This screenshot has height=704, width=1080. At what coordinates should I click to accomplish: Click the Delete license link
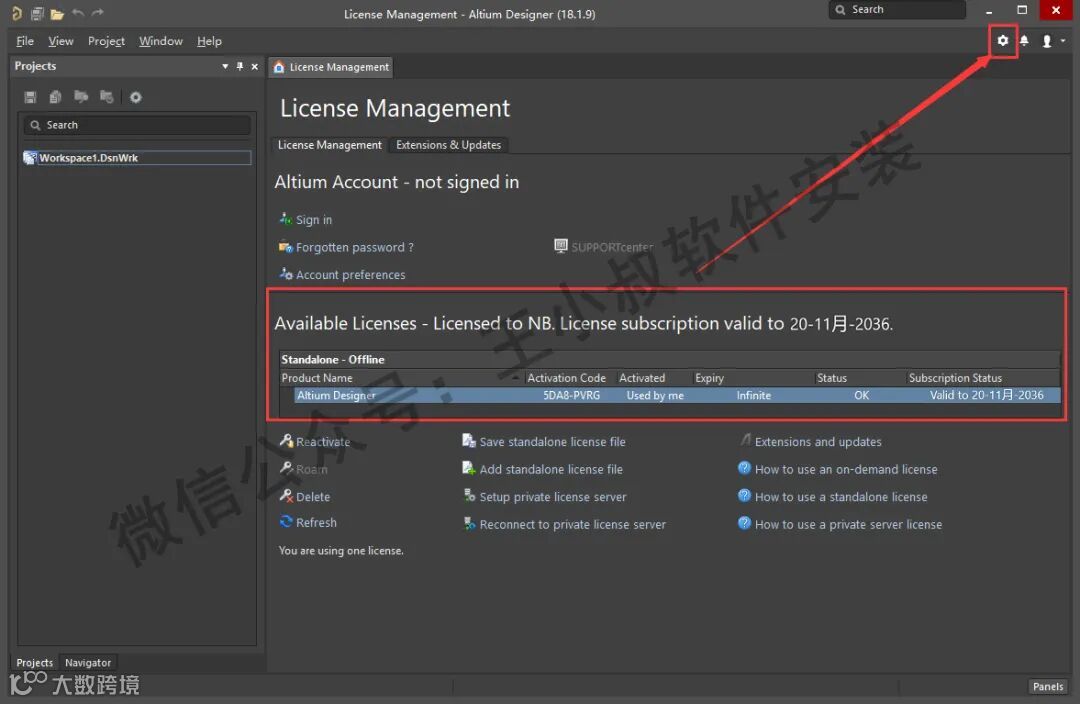point(305,497)
